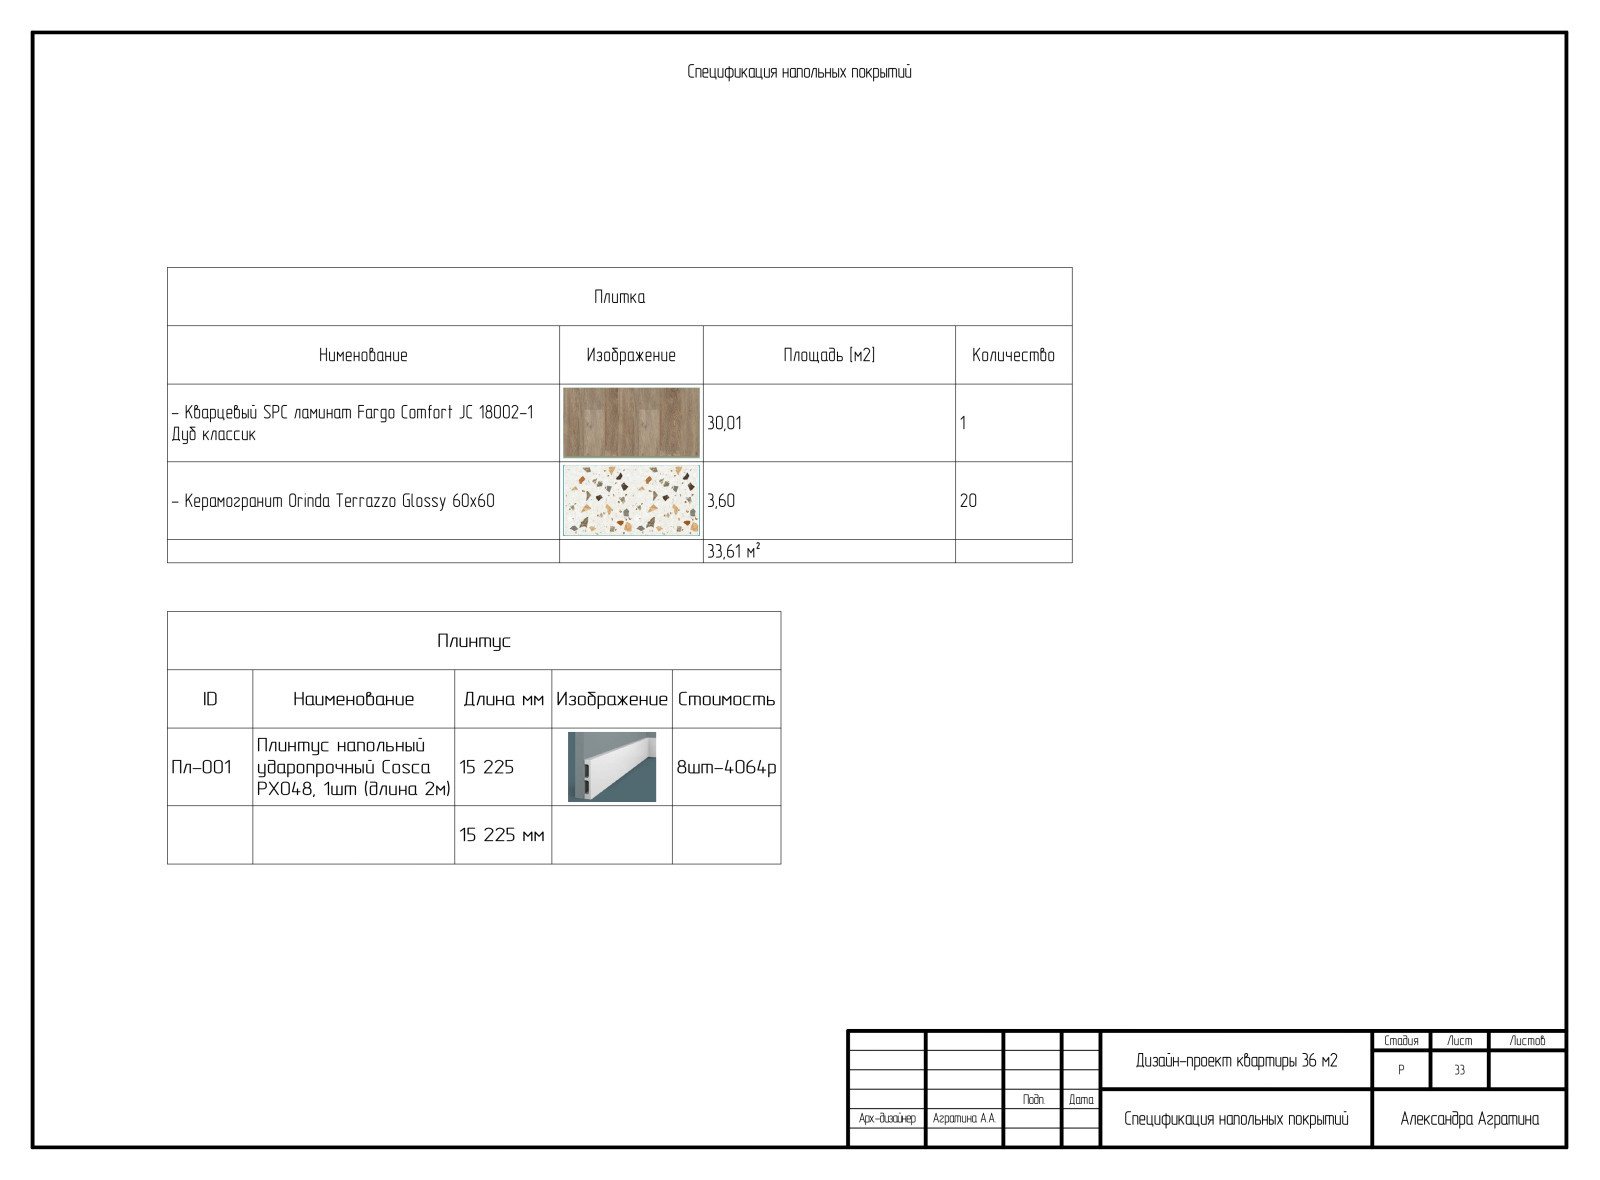Viewport: 1600px width, 1180px height.
Task: Click quantity "20" in the Керамогранит row
Action: tap(968, 501)
